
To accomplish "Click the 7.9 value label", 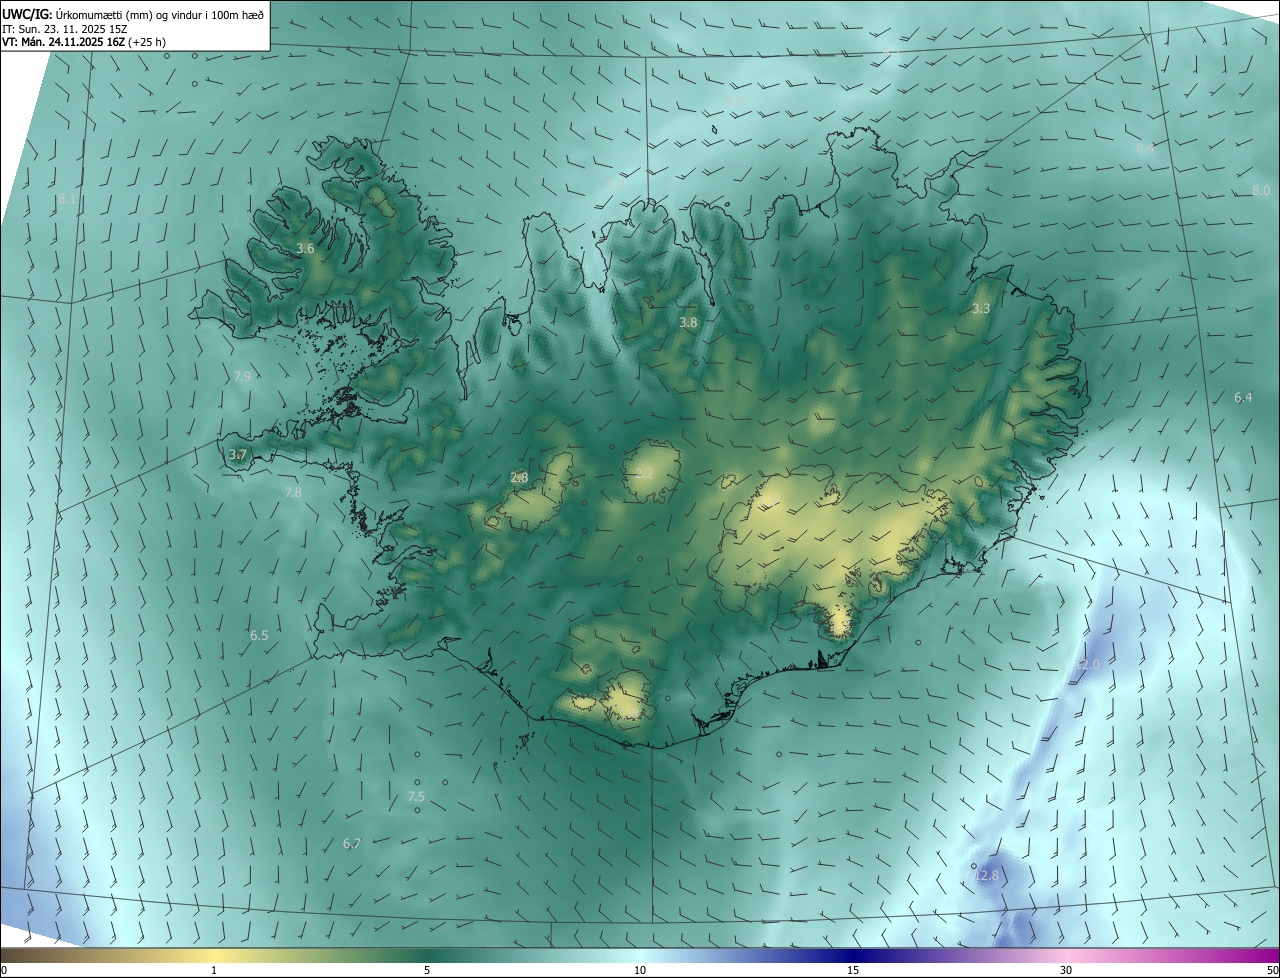I will [242, 376].
